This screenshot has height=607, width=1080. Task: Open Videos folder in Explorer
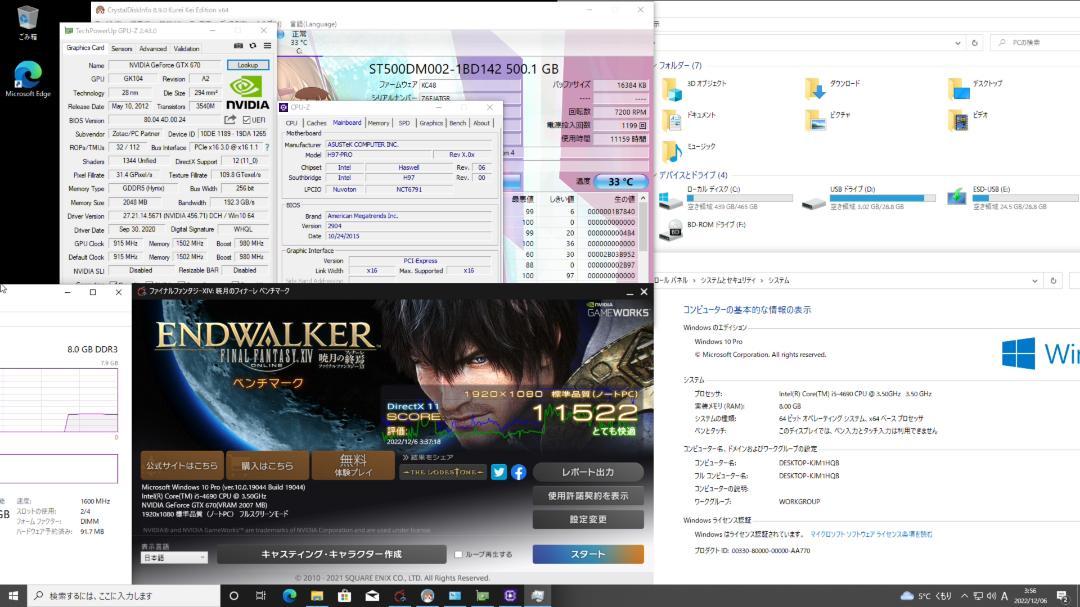tap(968, 120)
